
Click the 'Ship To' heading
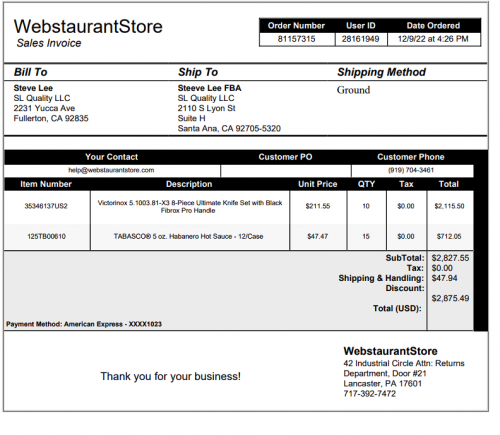(x=198, y=72)
